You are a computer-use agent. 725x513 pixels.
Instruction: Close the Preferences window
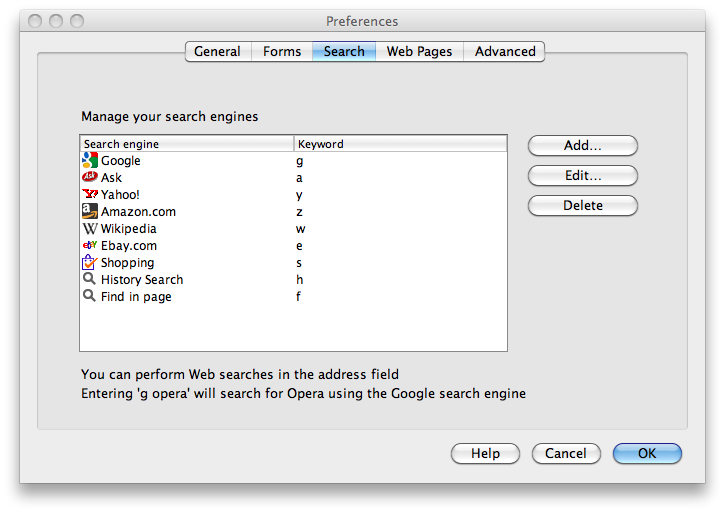[35, 21]
